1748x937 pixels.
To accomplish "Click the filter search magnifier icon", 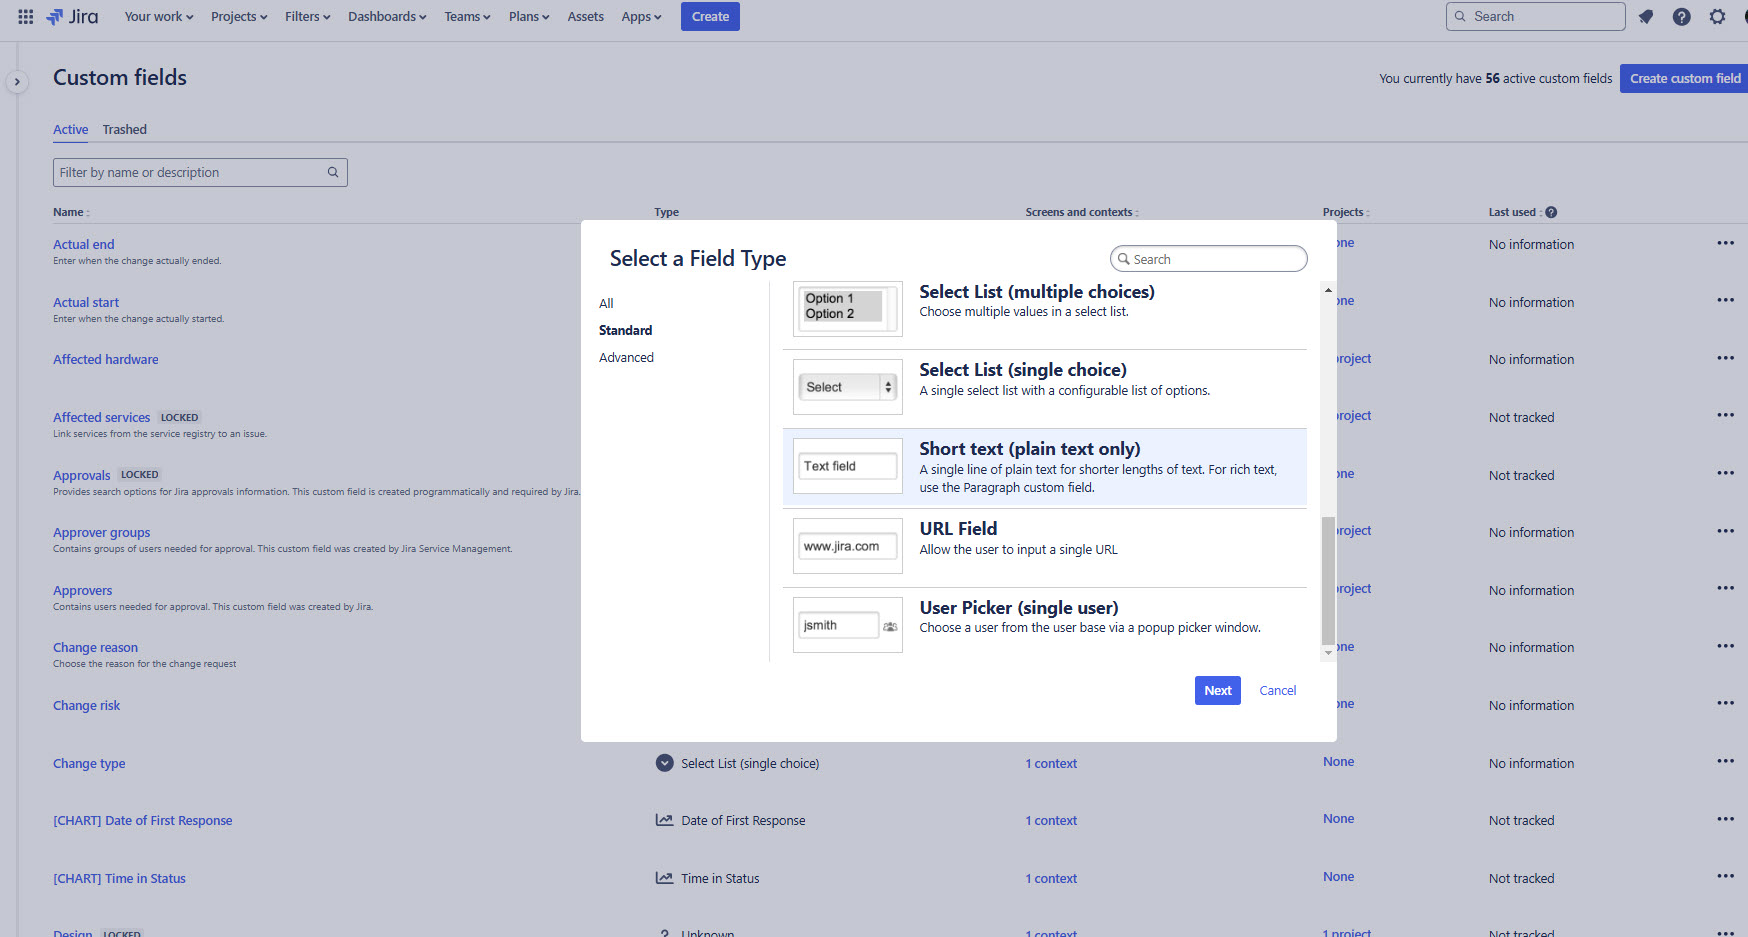I will pos(333,172).
